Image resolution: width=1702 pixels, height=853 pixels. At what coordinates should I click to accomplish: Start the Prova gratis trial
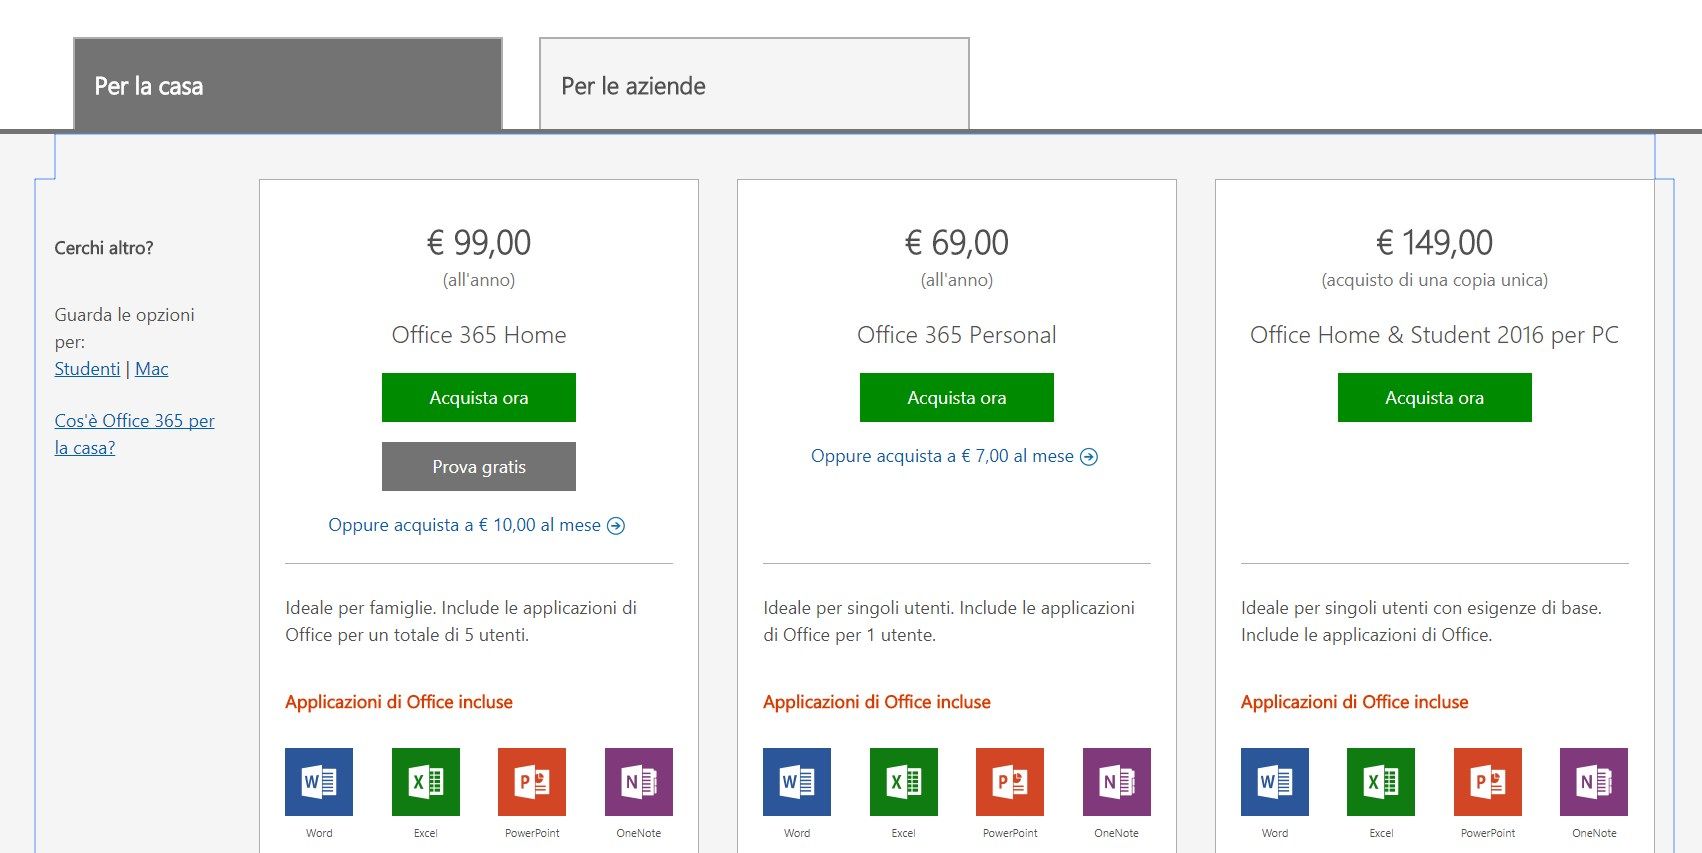point(478,466)
